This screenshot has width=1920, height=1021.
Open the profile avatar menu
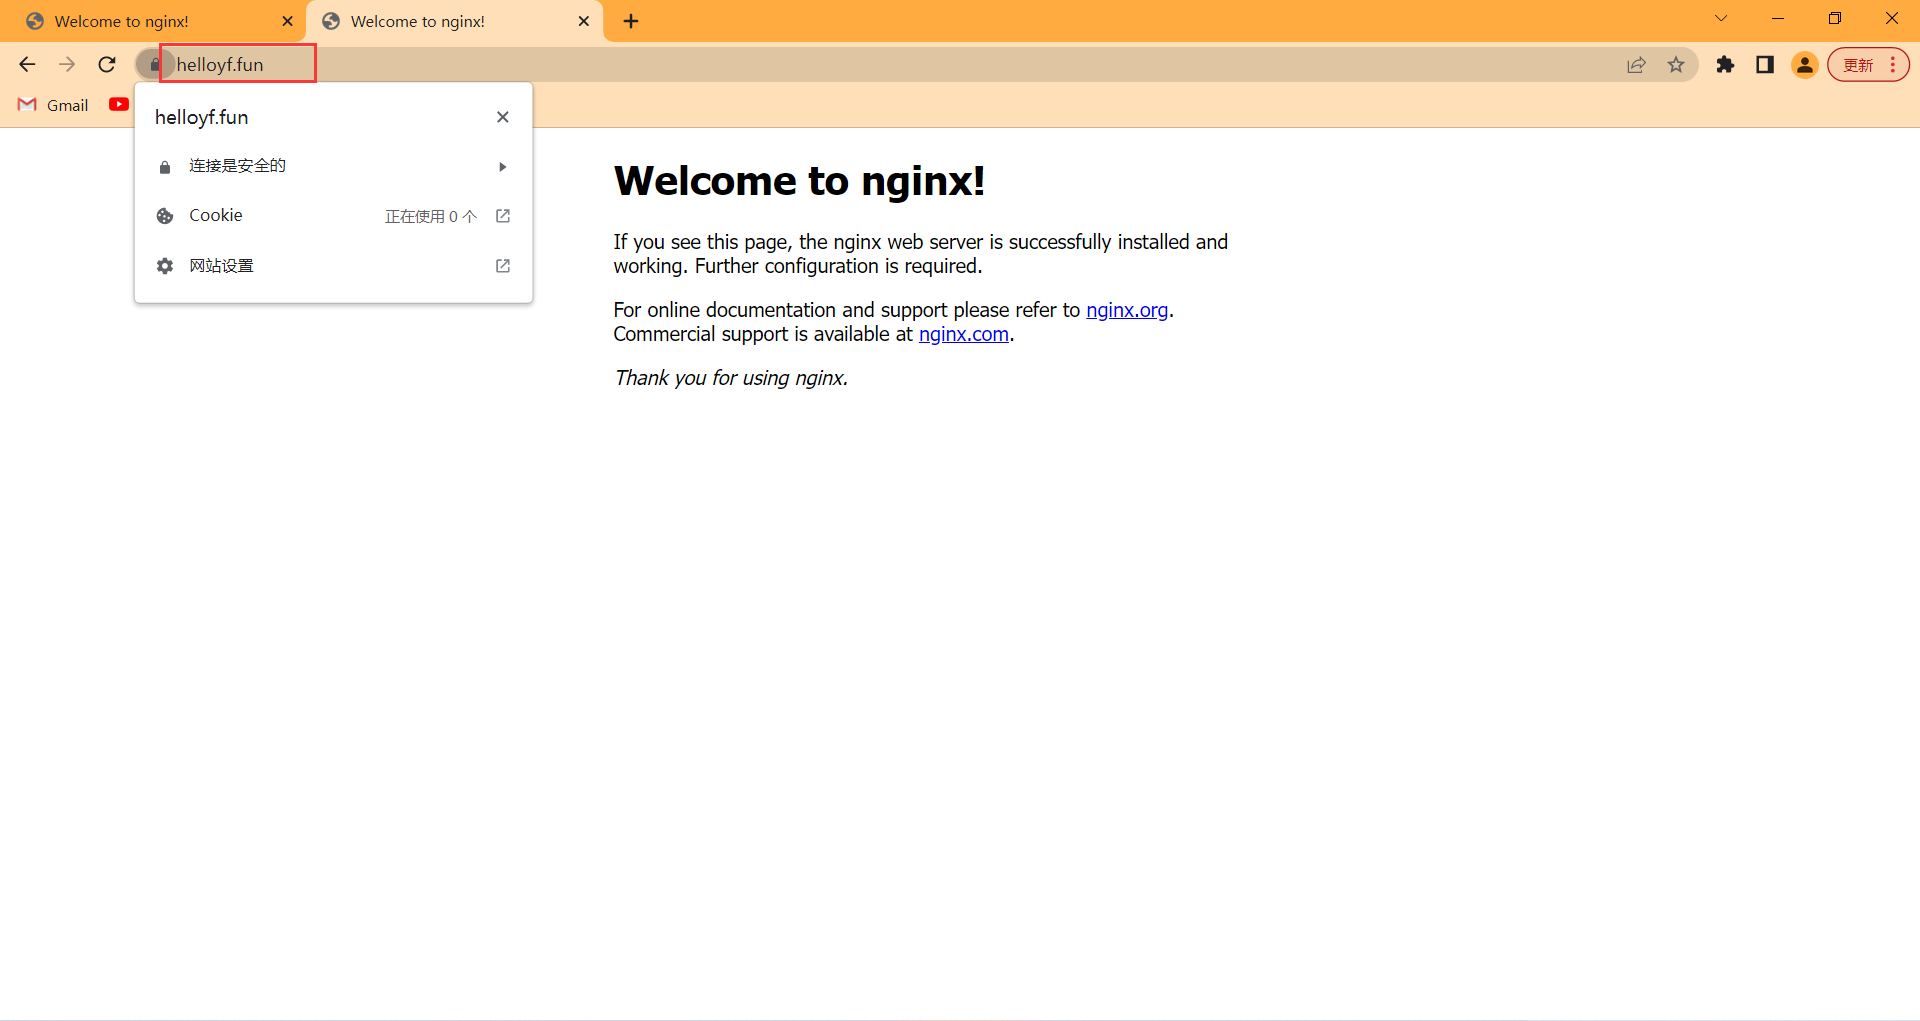coord(1805,65)
